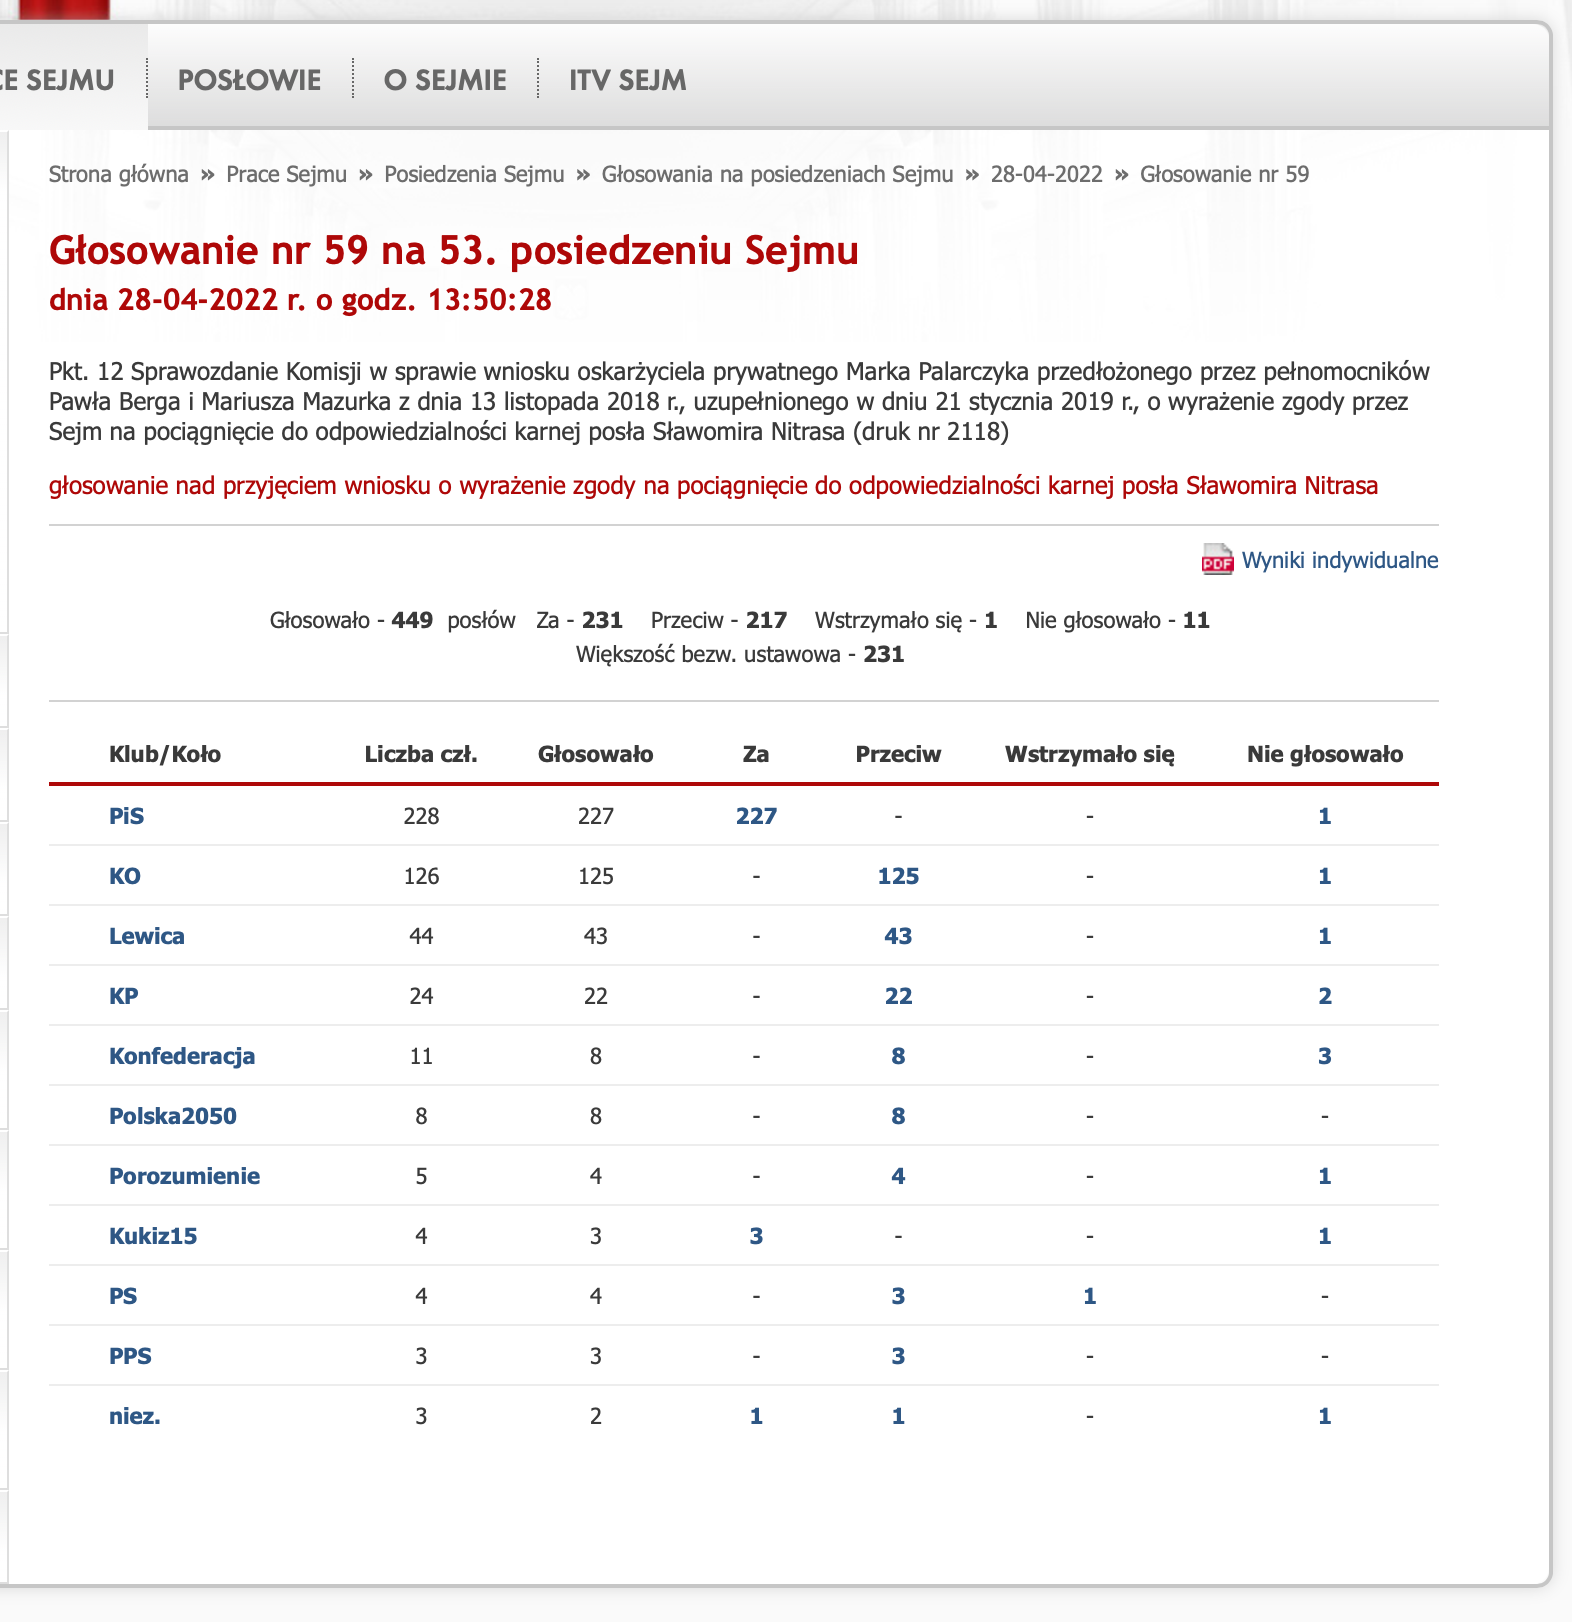This screenshot has width=1572, height=1622.
Task: View KO 125 votes Przeciw
Action: (x=898, y=876)
